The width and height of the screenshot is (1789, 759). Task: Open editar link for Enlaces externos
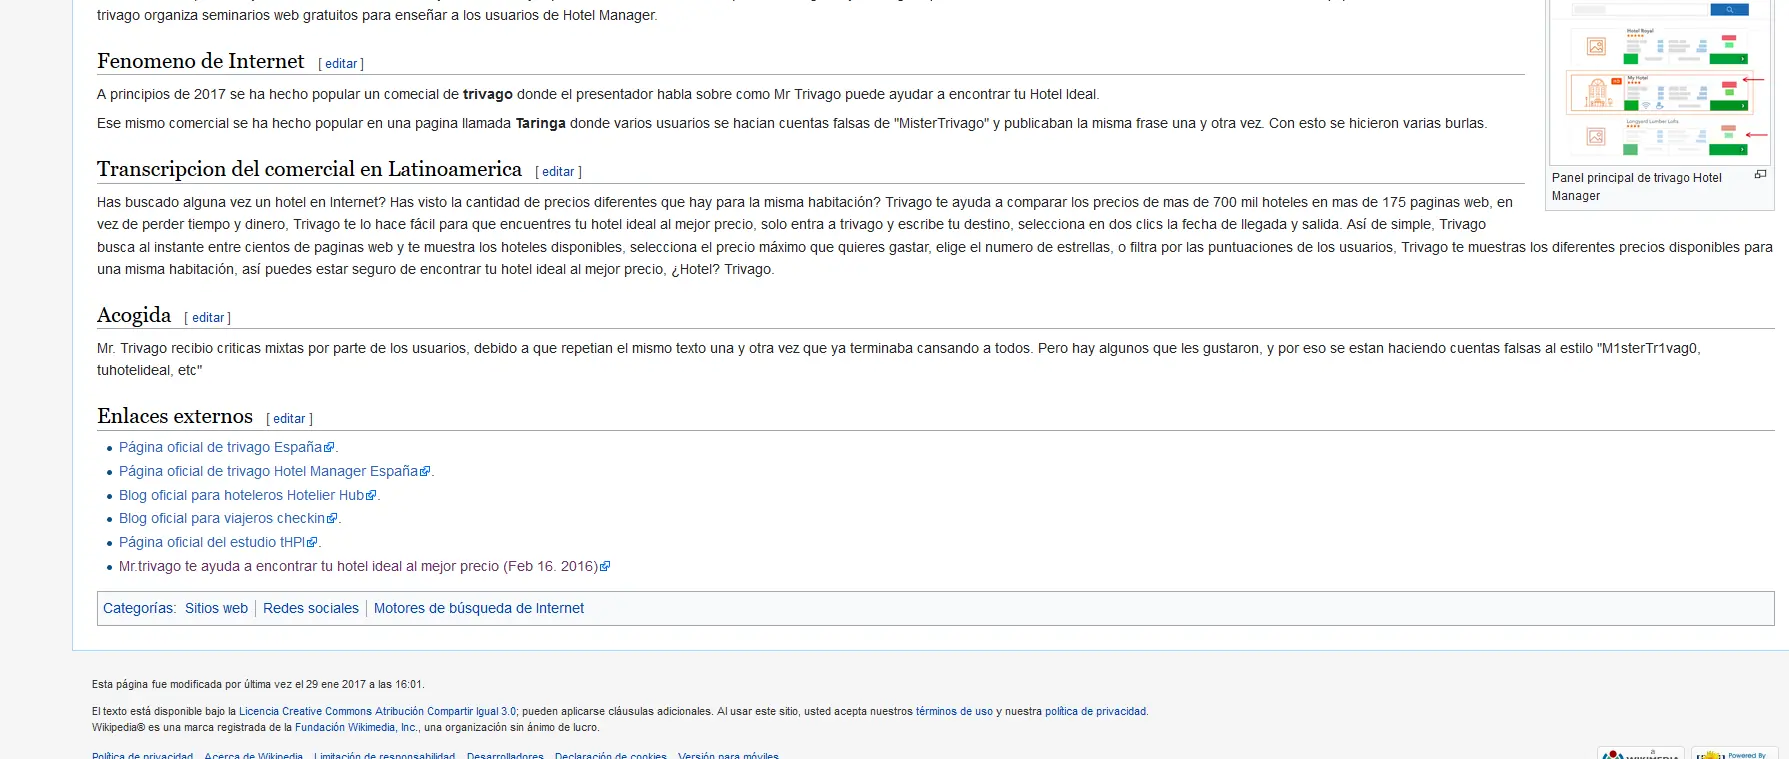(290, 419)
